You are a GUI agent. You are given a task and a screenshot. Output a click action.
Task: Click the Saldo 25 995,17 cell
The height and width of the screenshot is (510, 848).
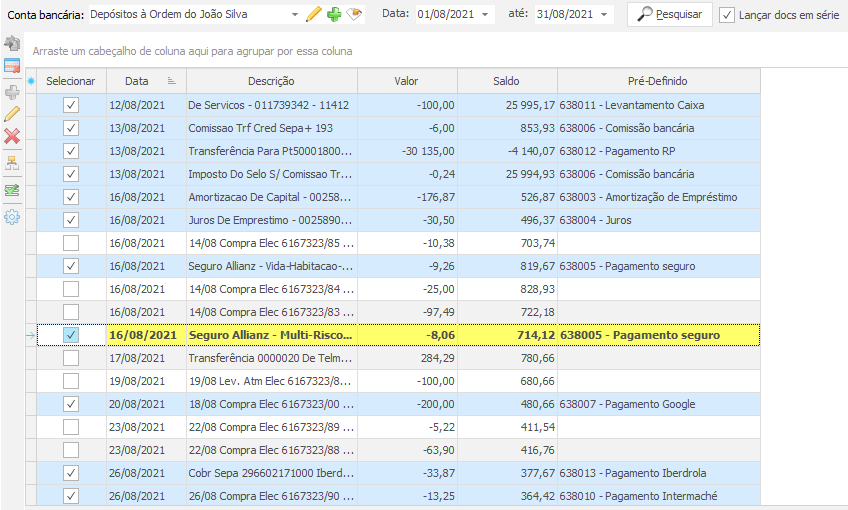(507, 105)
